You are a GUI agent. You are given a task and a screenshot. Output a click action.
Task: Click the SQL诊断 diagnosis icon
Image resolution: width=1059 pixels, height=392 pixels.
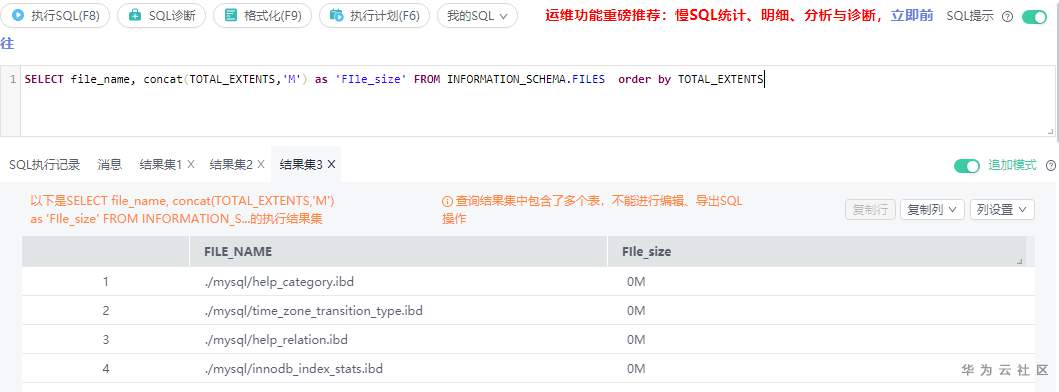coord(135,16)
